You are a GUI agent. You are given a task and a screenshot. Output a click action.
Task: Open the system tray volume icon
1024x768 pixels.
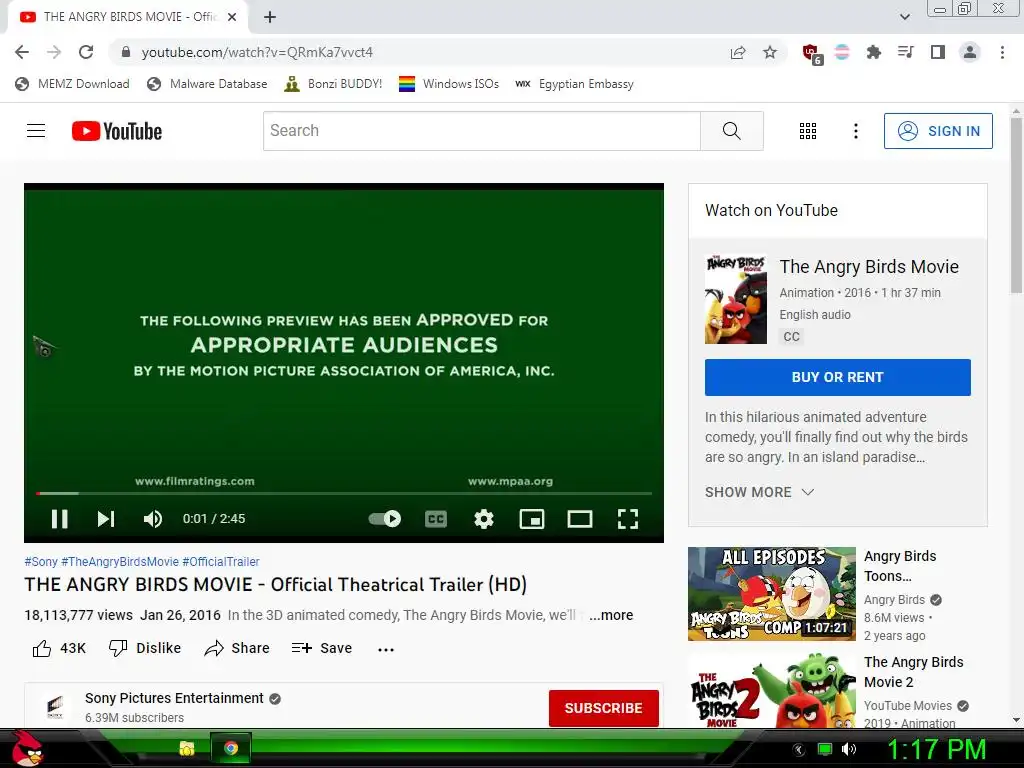click(x=849, y=749)
